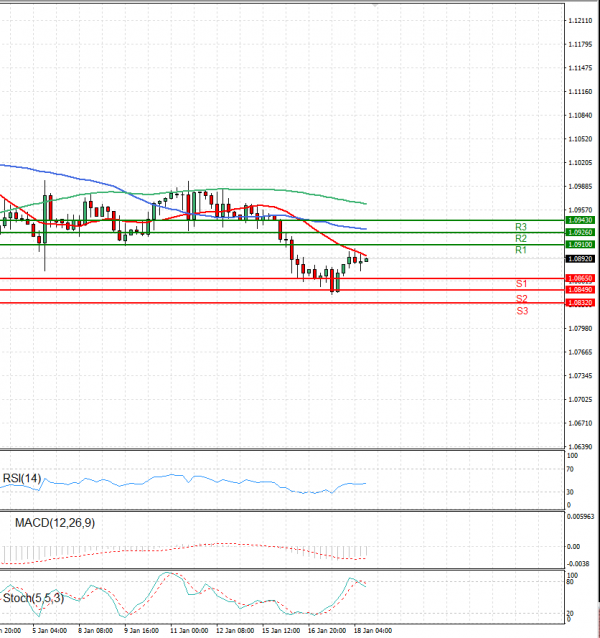Select the 1.08490 support price tag
The width and height of the screenshot is (600, 638).
point(580,290)
